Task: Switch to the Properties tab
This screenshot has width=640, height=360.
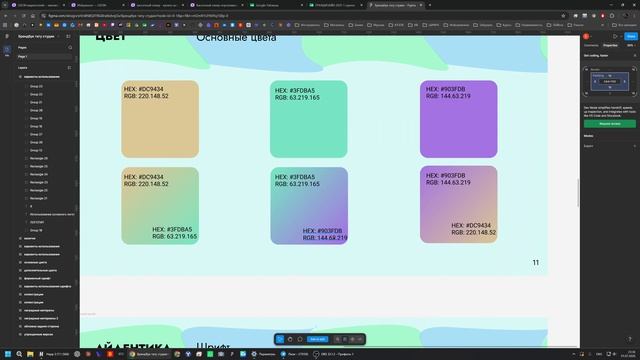Action: (610, 45)
